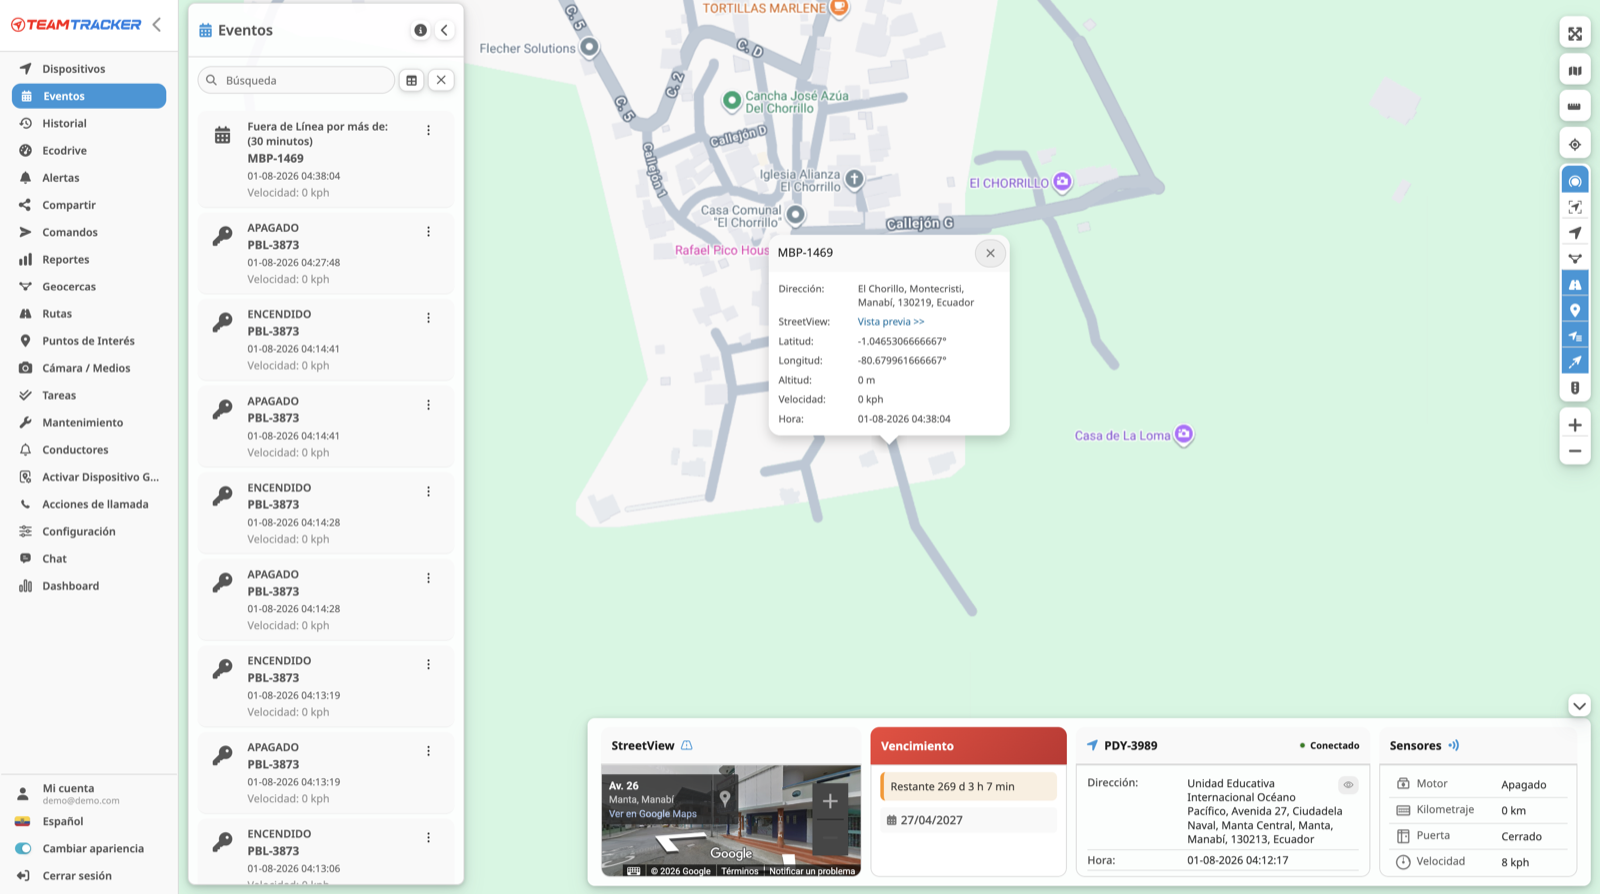This screenshot has height=894, width=1600.
Task: Open the Vista previa >> StreetView link
Action: [x=891, y=322]
